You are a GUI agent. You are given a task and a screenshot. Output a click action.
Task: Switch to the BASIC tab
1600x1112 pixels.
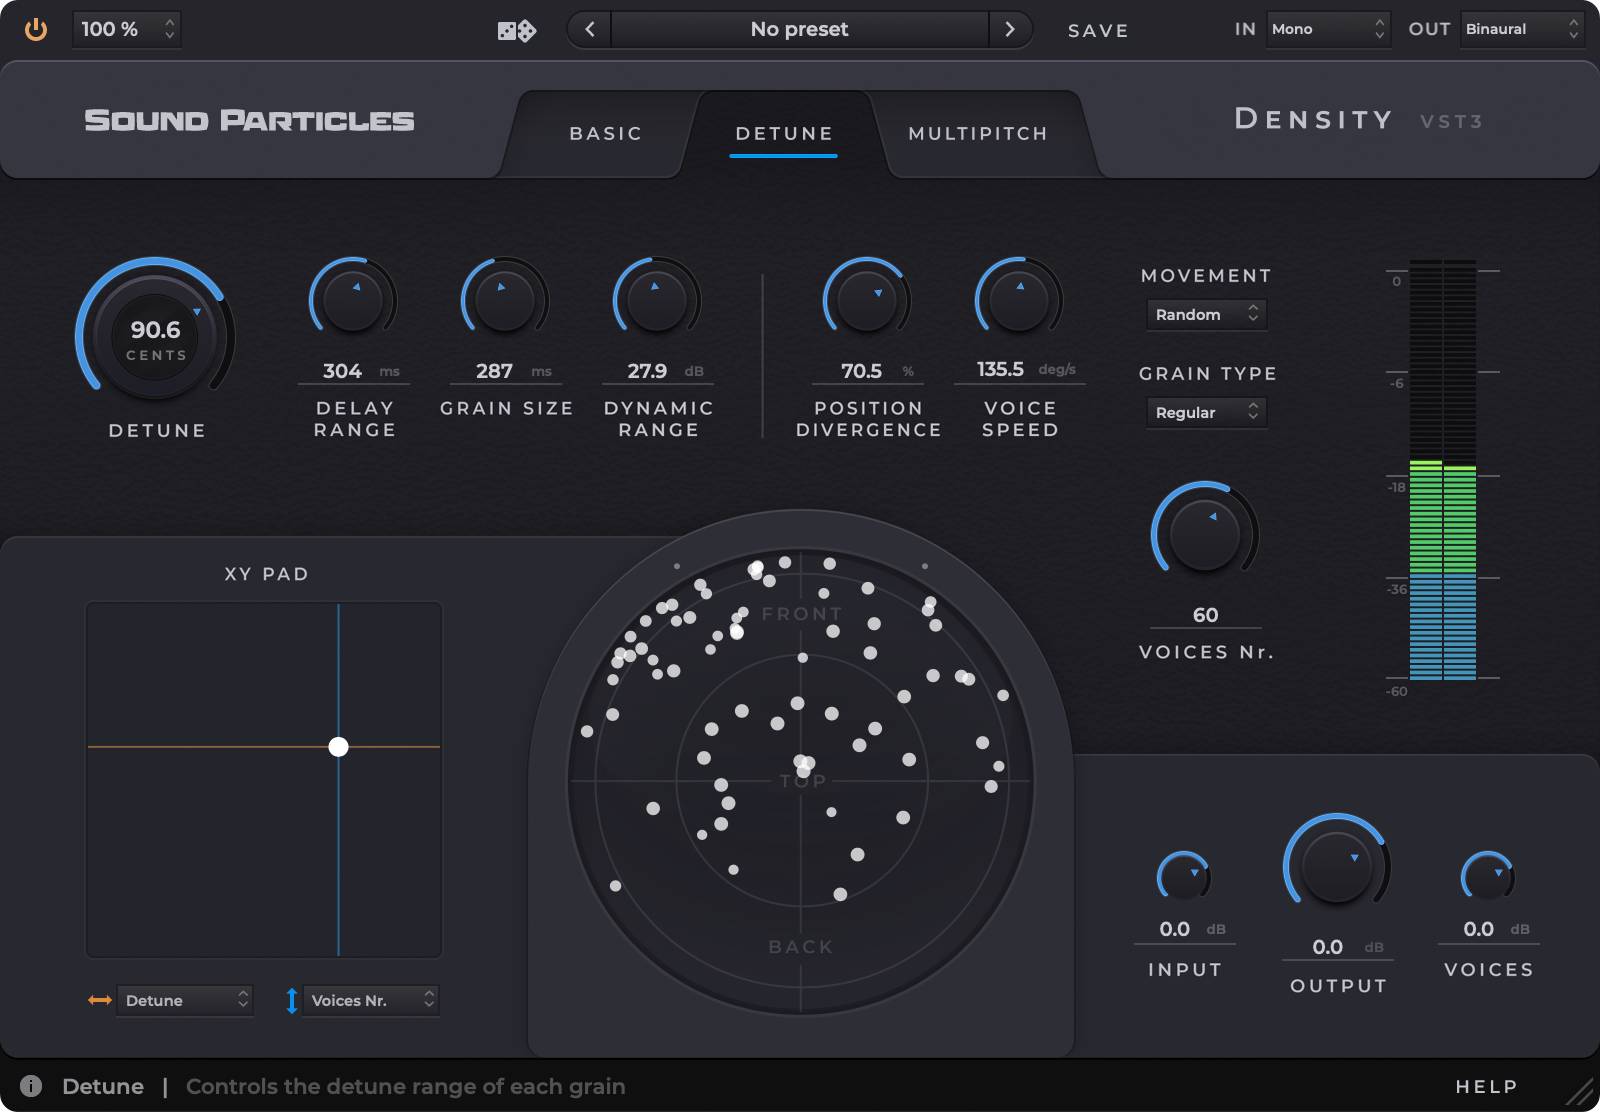point(605,132)
